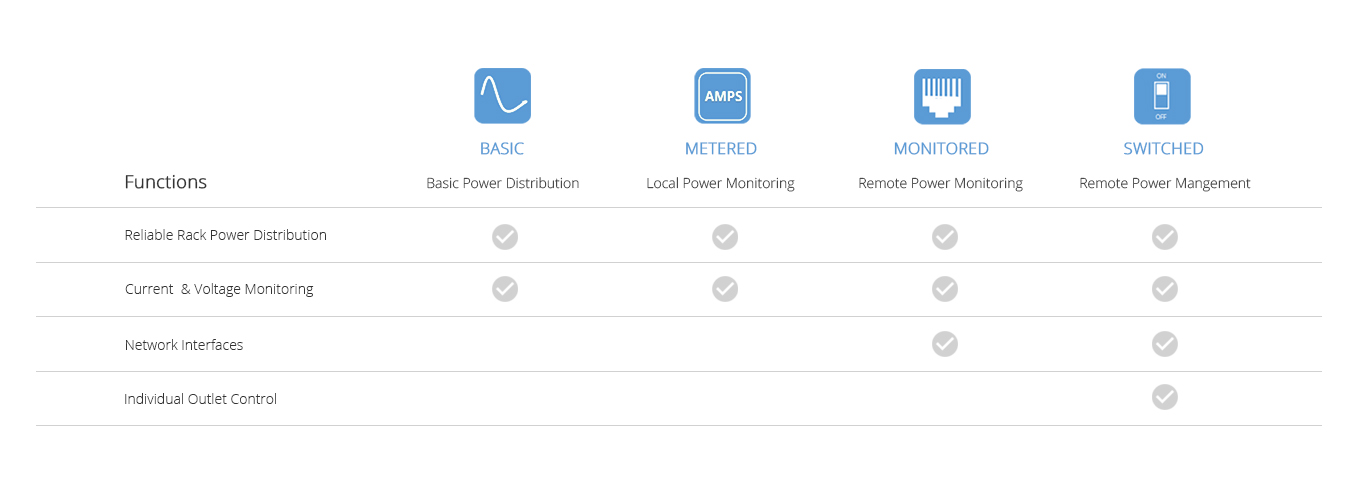Click the Basic sine wave icon

[x=502, y=96]
